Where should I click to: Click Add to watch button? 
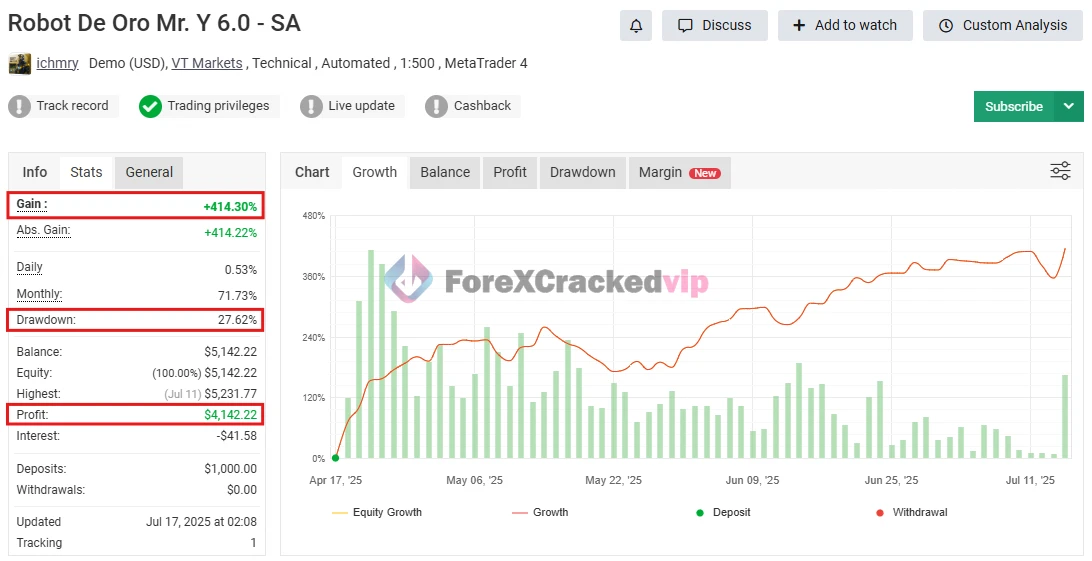pyautogui.click(x=845, y=25)
